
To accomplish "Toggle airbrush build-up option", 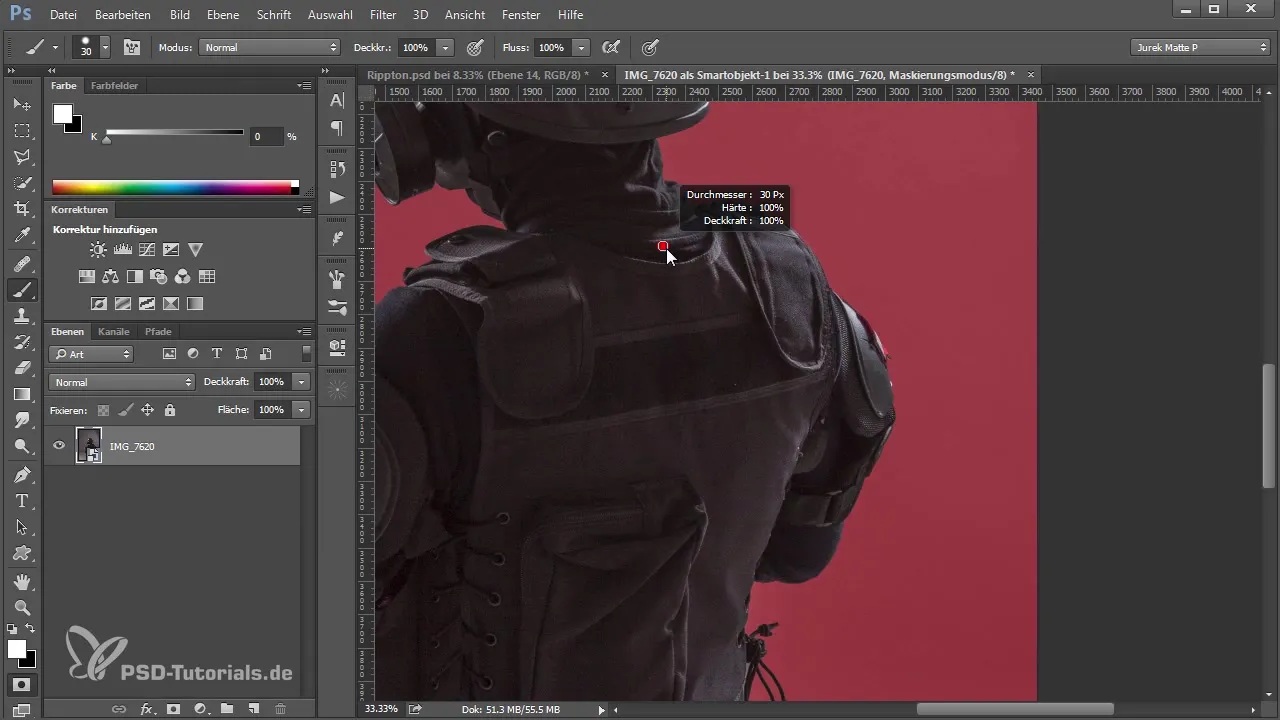I will [x=610, y=47].
